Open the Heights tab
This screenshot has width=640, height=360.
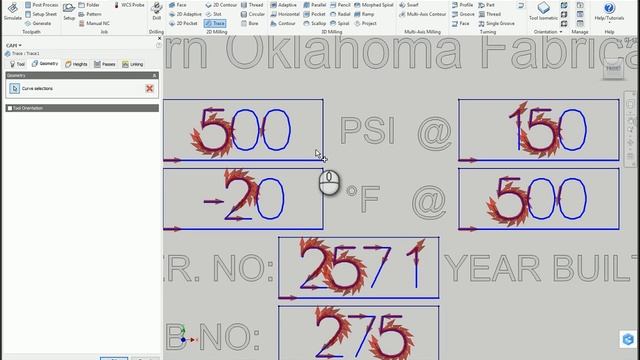pos(76,64)
